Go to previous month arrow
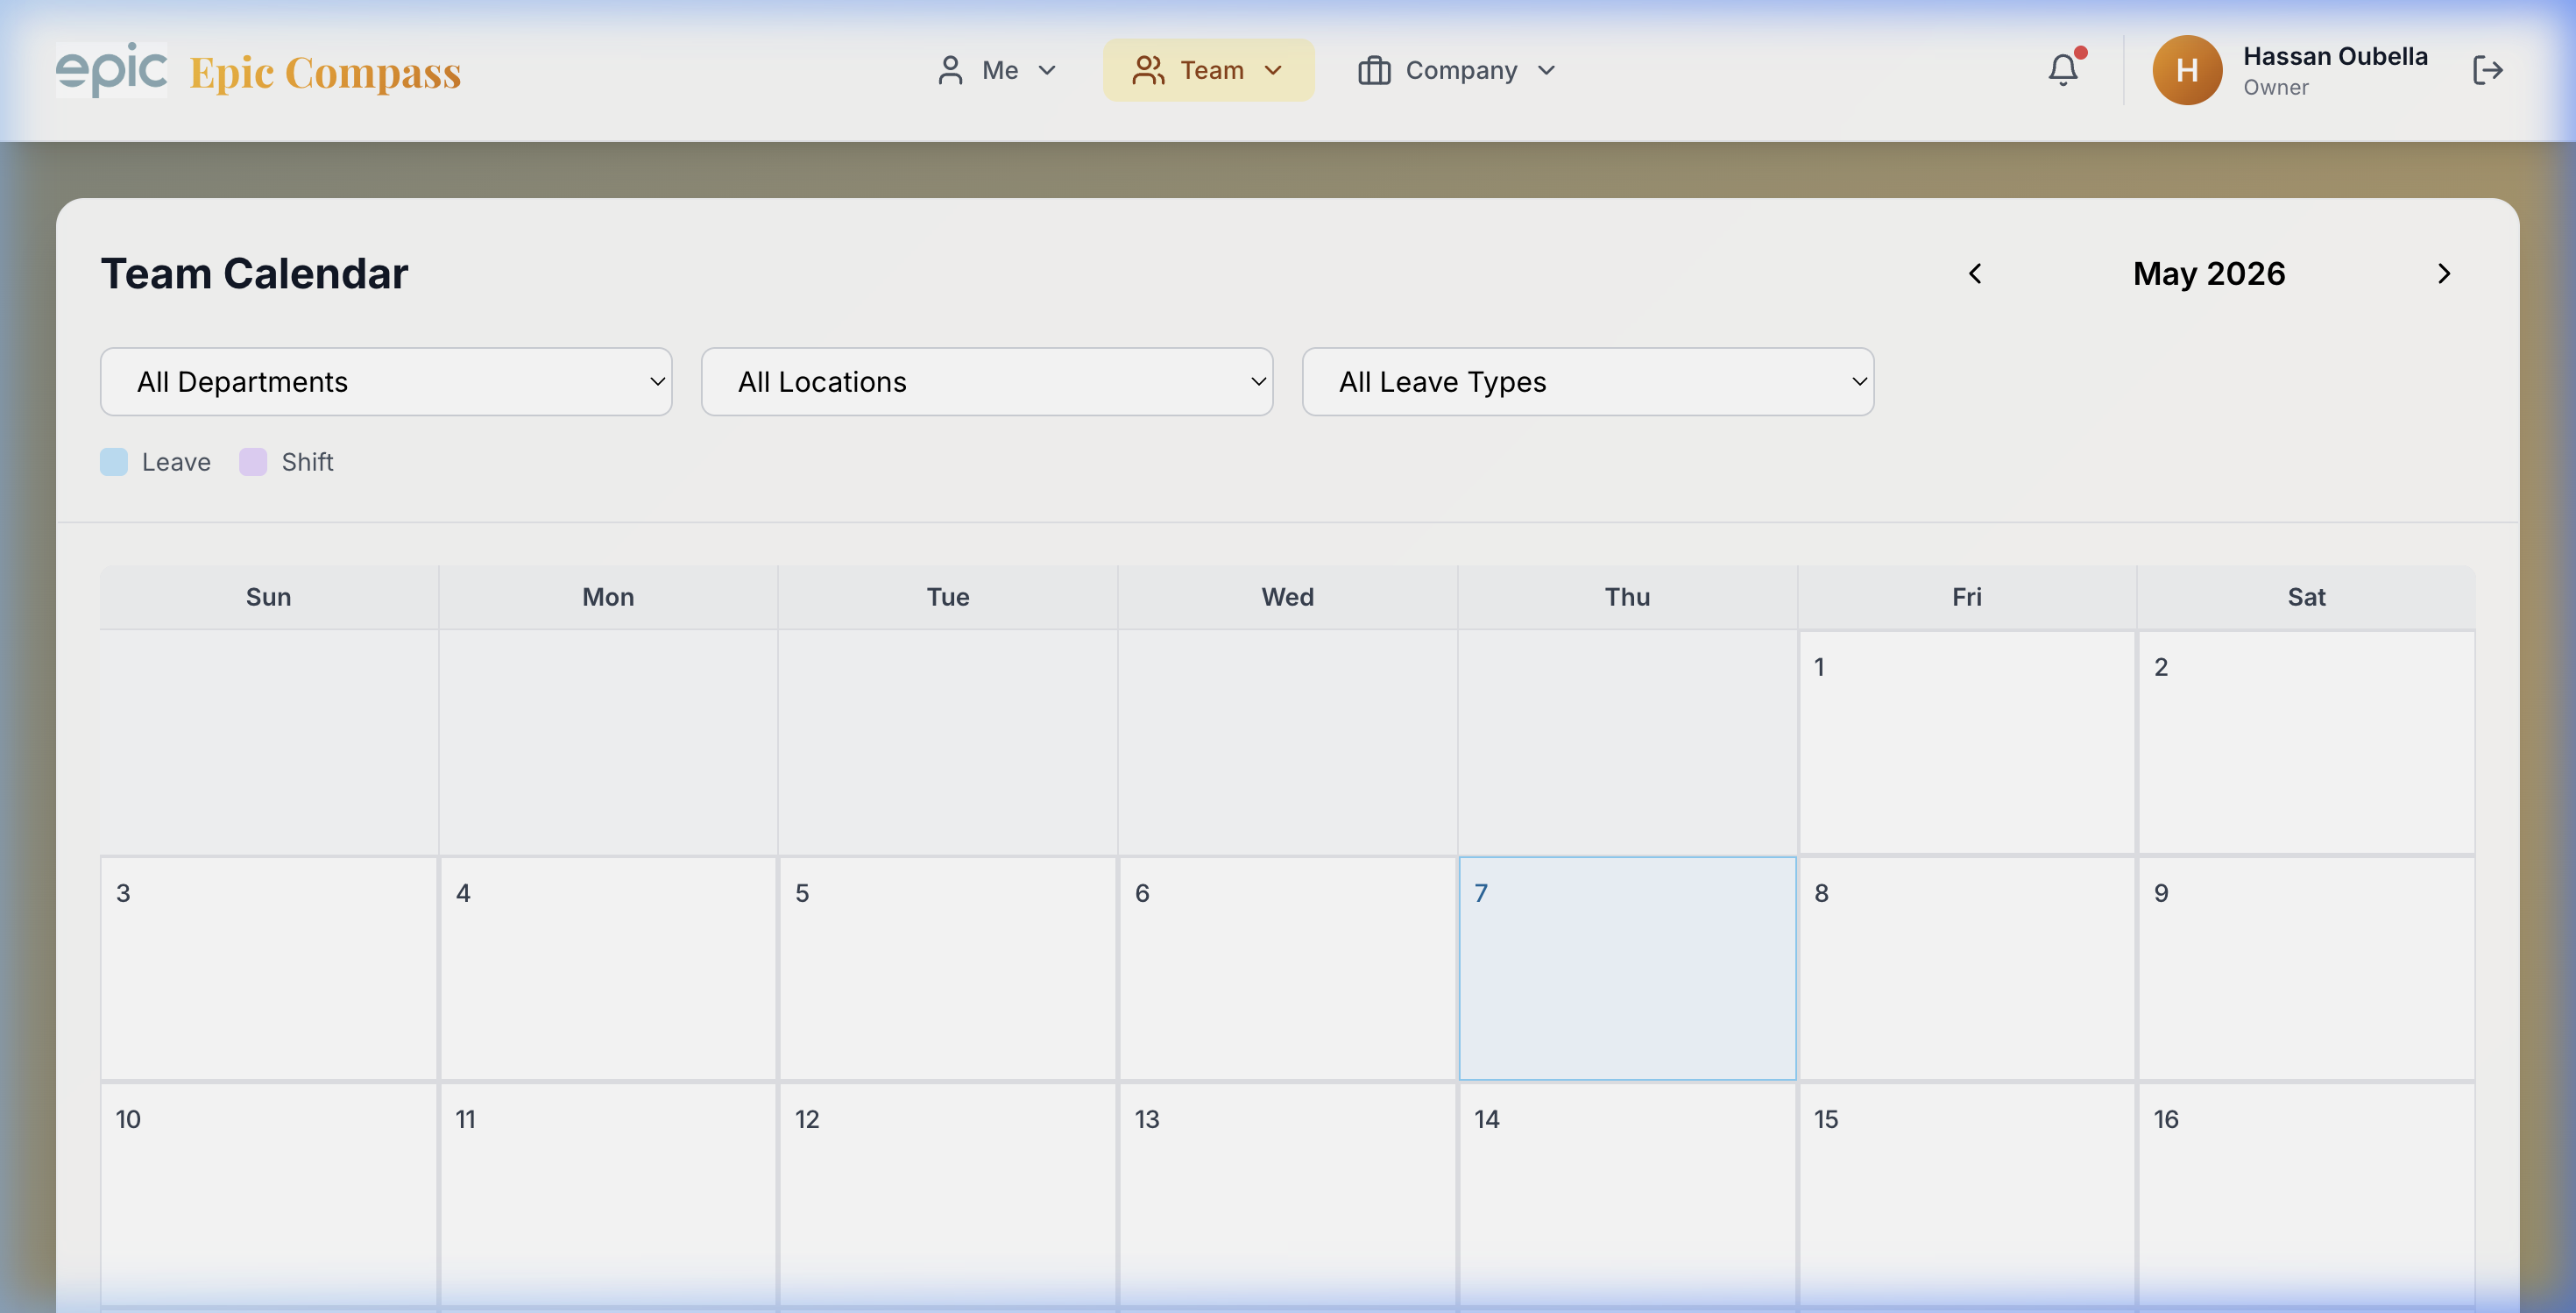2576x1313 pixels. click(1975, 274)
